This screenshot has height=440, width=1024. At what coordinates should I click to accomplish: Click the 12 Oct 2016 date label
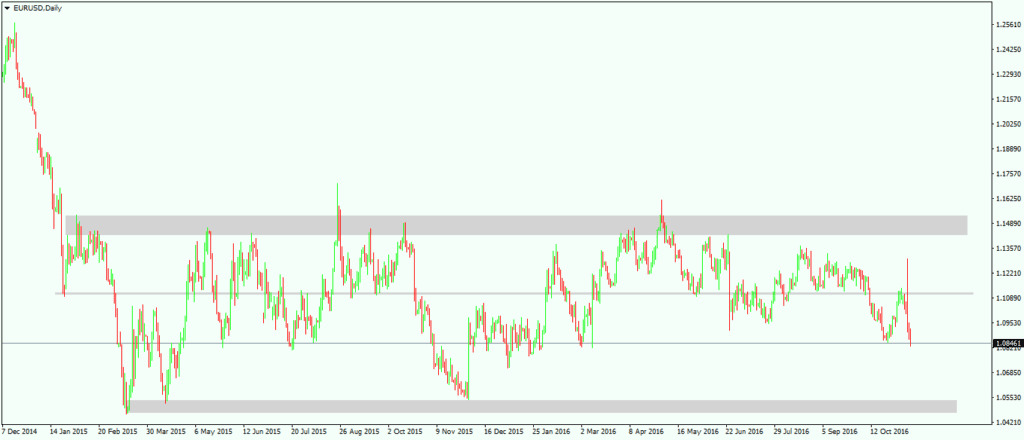click(889, 432)
